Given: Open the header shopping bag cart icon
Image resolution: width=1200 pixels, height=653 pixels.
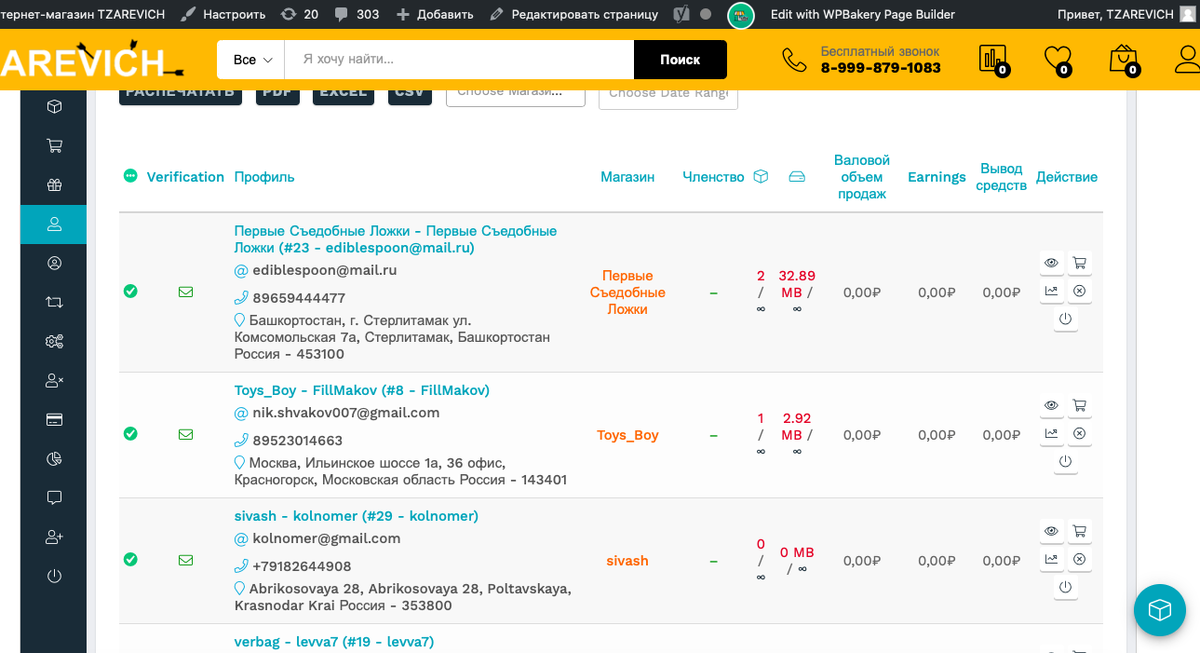Looking at the screenshot, I should (1124, 60).
